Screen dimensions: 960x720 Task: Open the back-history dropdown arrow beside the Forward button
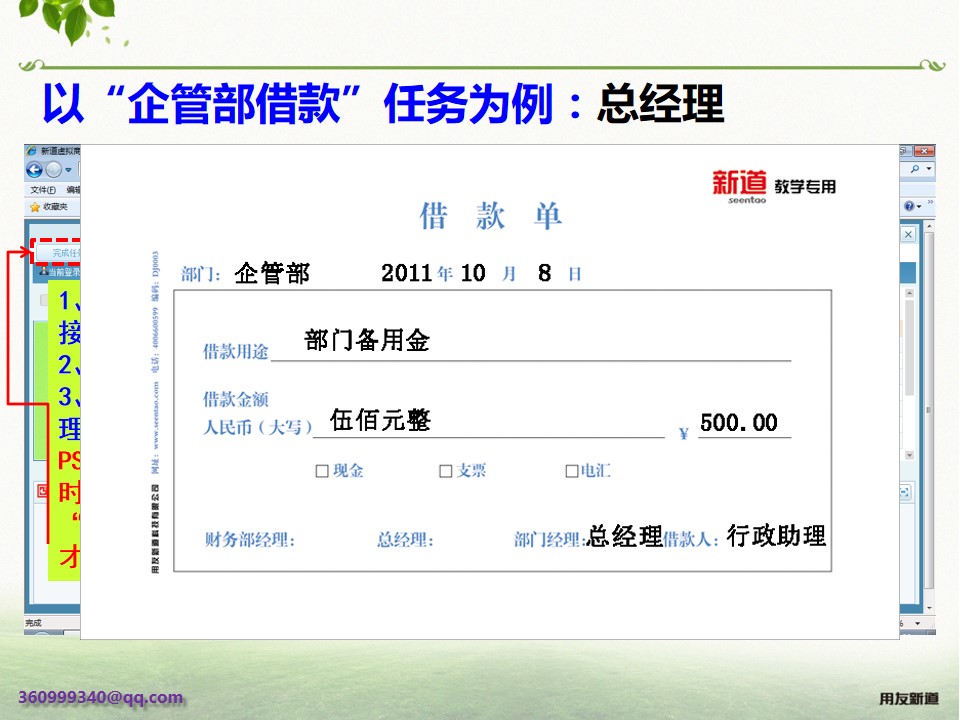pyautogui.click(x=69, y=170)
